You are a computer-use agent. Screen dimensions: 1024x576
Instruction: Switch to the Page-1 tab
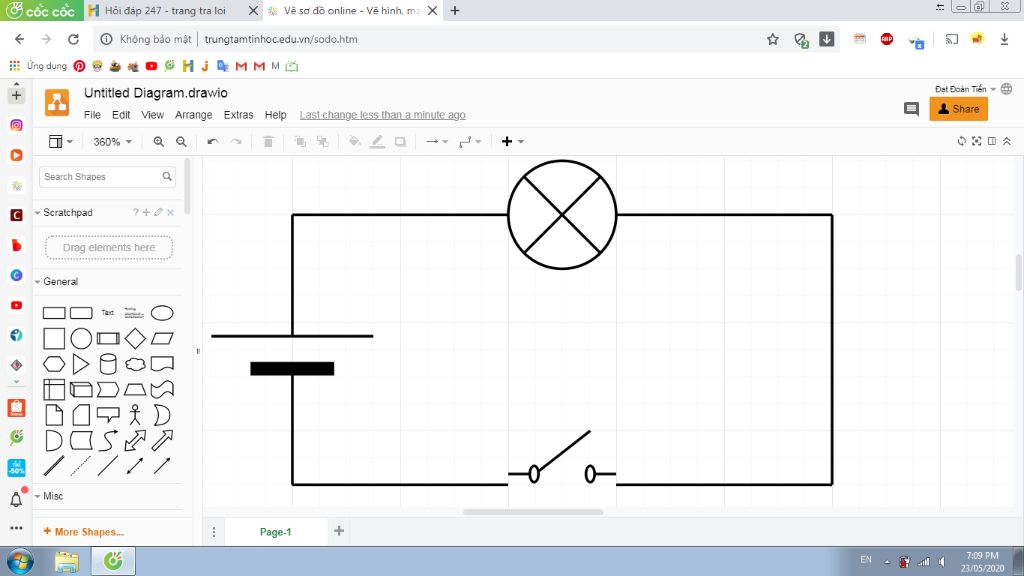pos(276,532)
